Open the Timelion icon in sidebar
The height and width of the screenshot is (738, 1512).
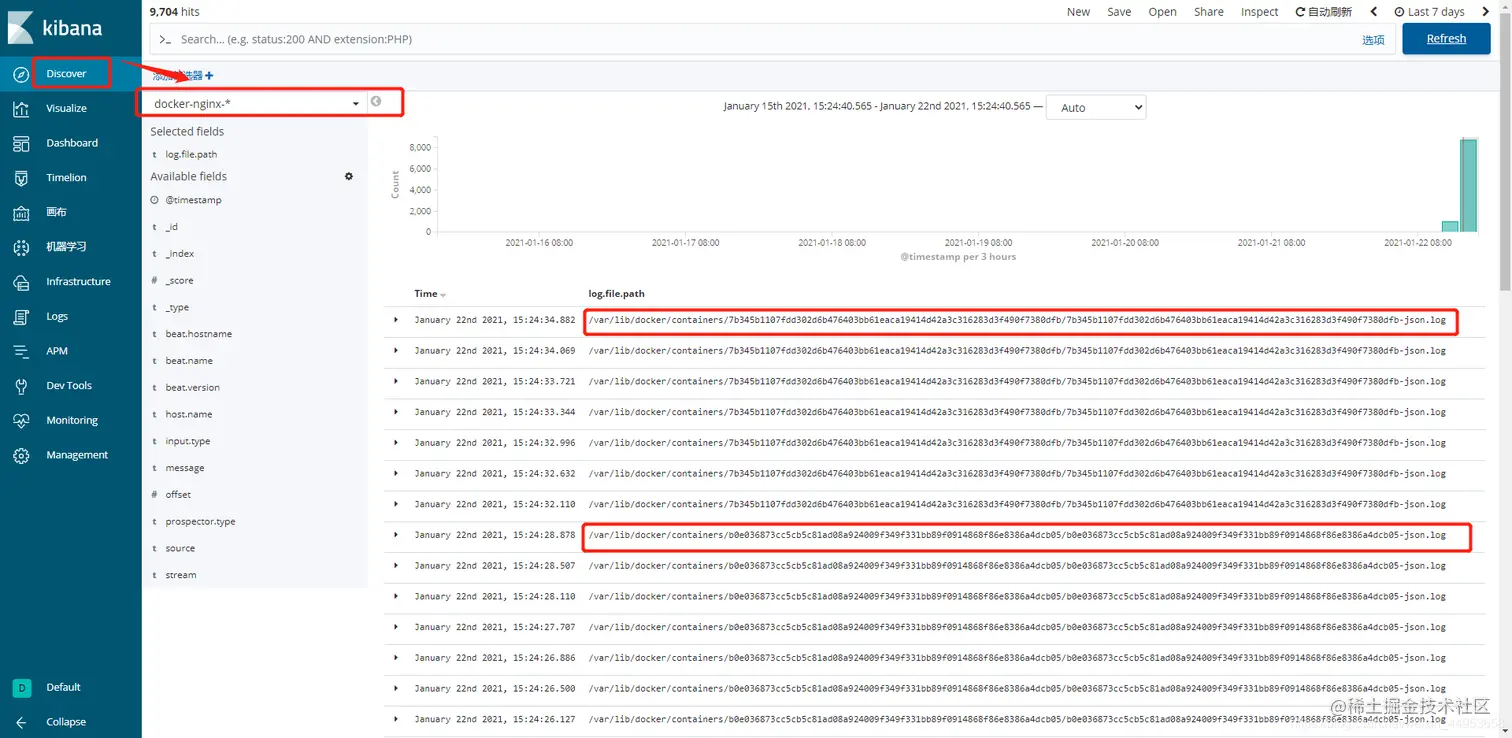click(x=21, y=178)
